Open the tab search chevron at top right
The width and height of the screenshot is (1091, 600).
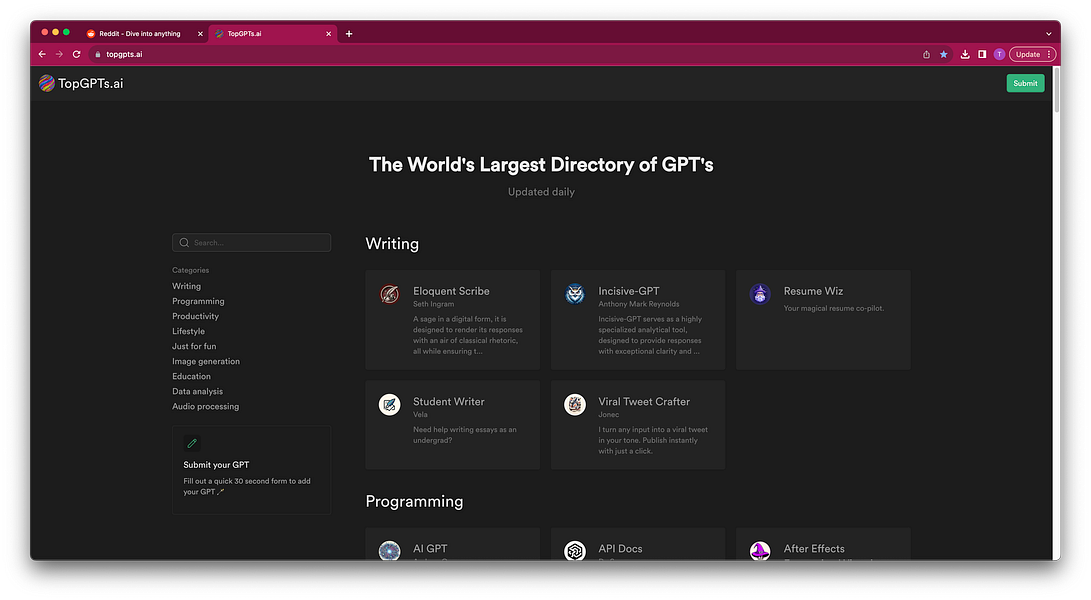(x=1047, y=33)
